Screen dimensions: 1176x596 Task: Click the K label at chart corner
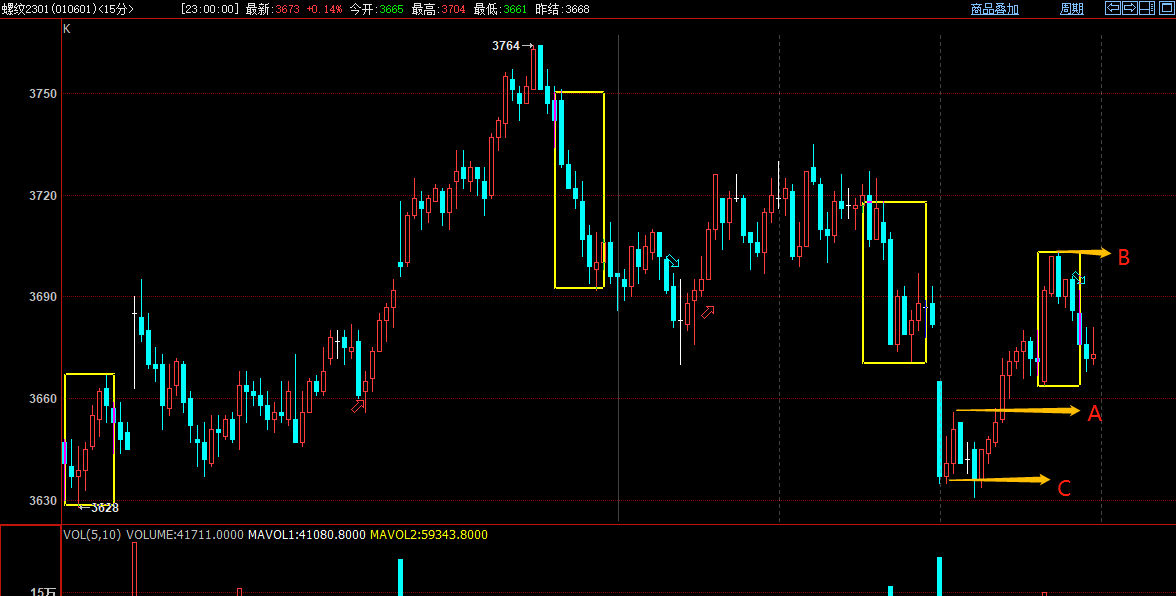point(67,28)
